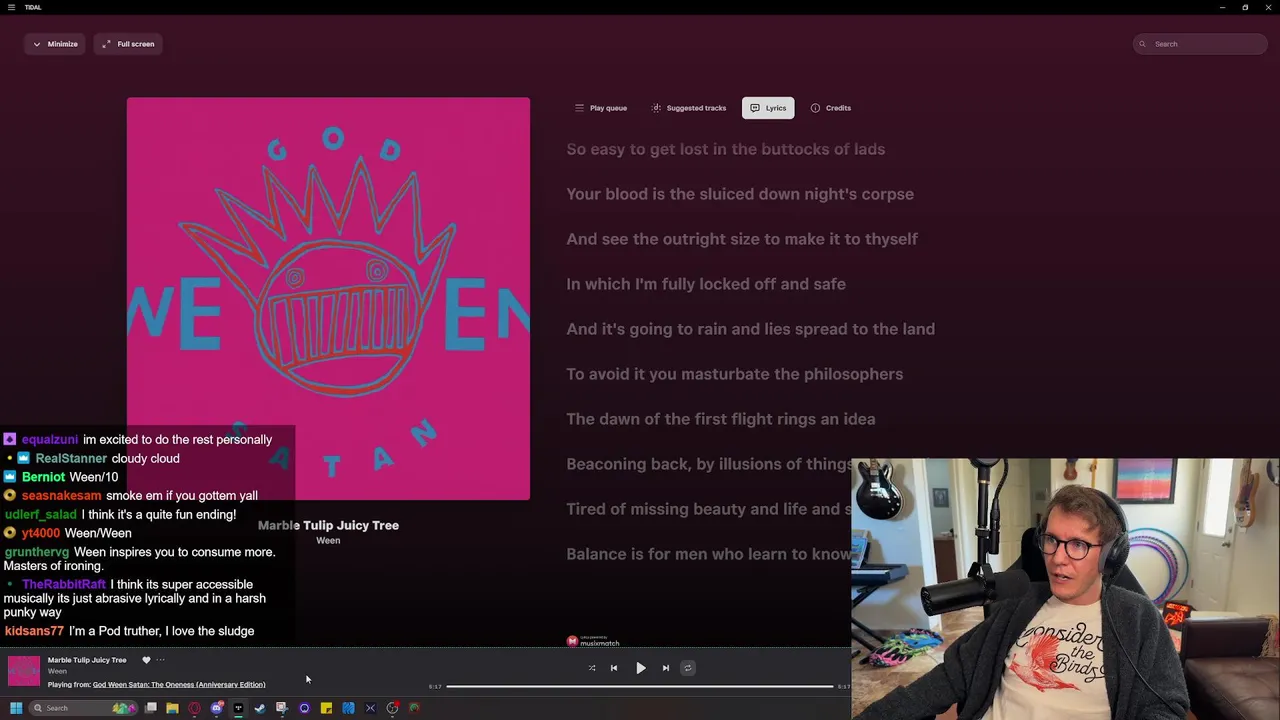Image resolution: width=1280 pixels, height=720 pixels.
Task: Switch to TIDAL in the taskbar
Action: 238,708
